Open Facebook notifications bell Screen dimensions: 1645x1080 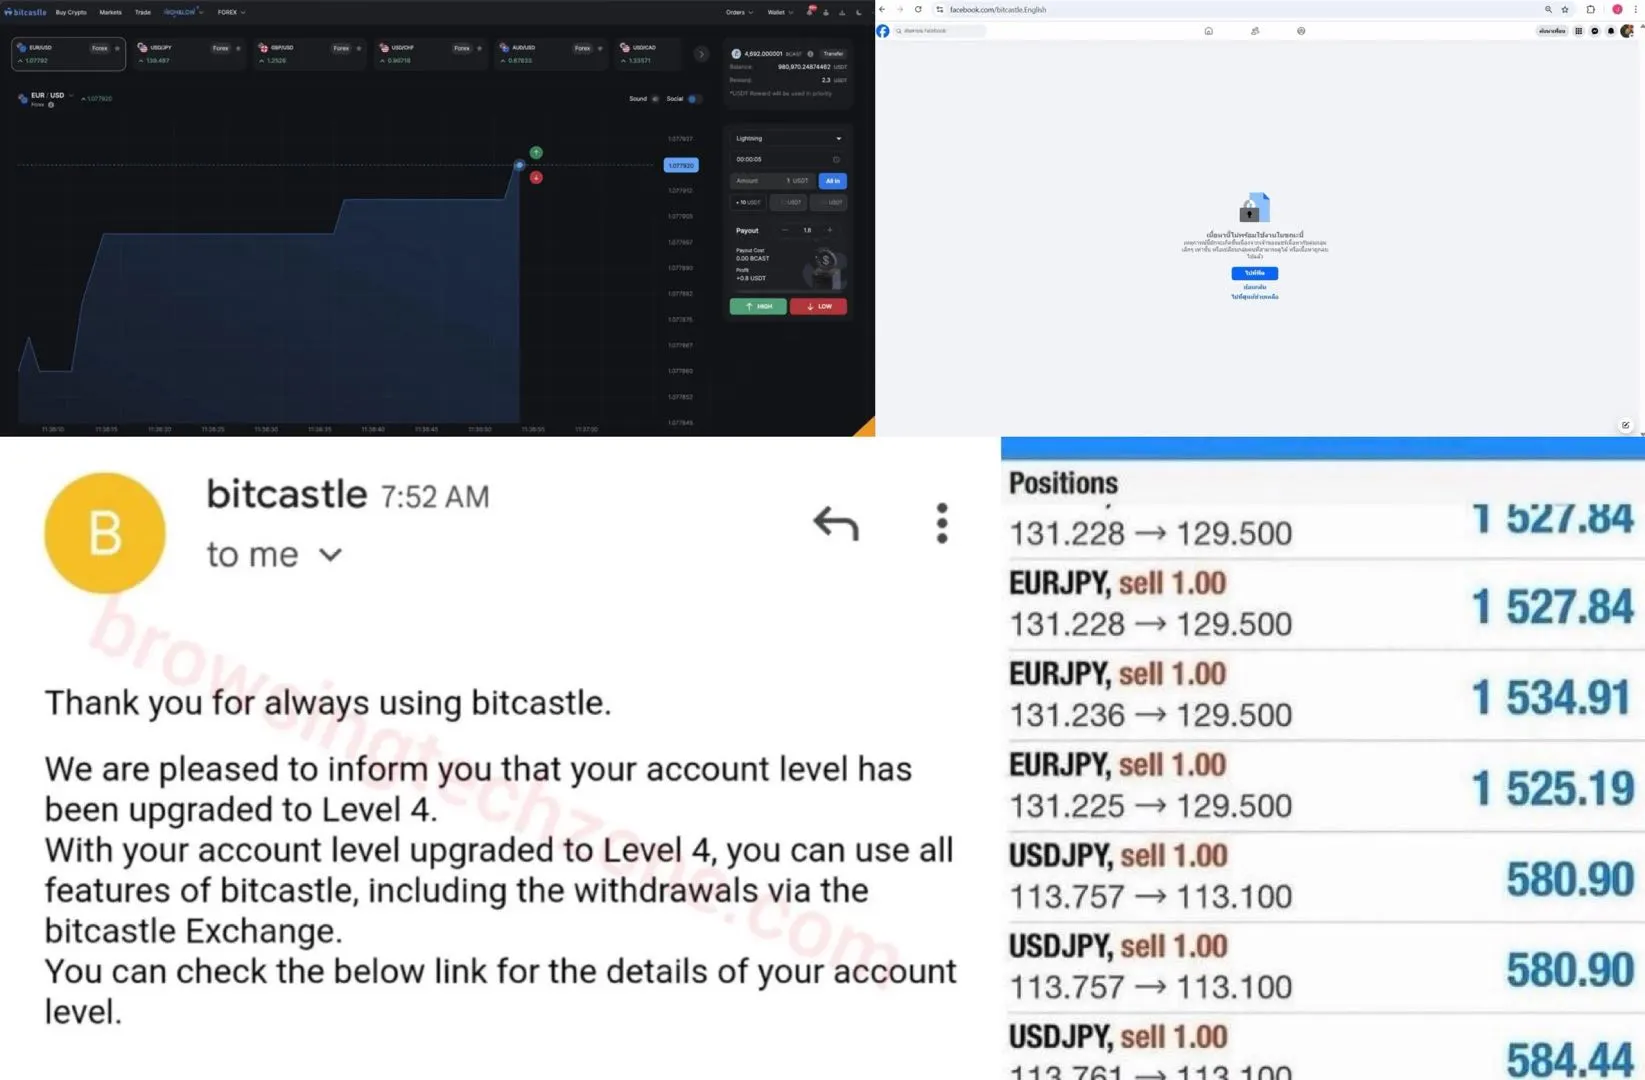pos(1610,31)
